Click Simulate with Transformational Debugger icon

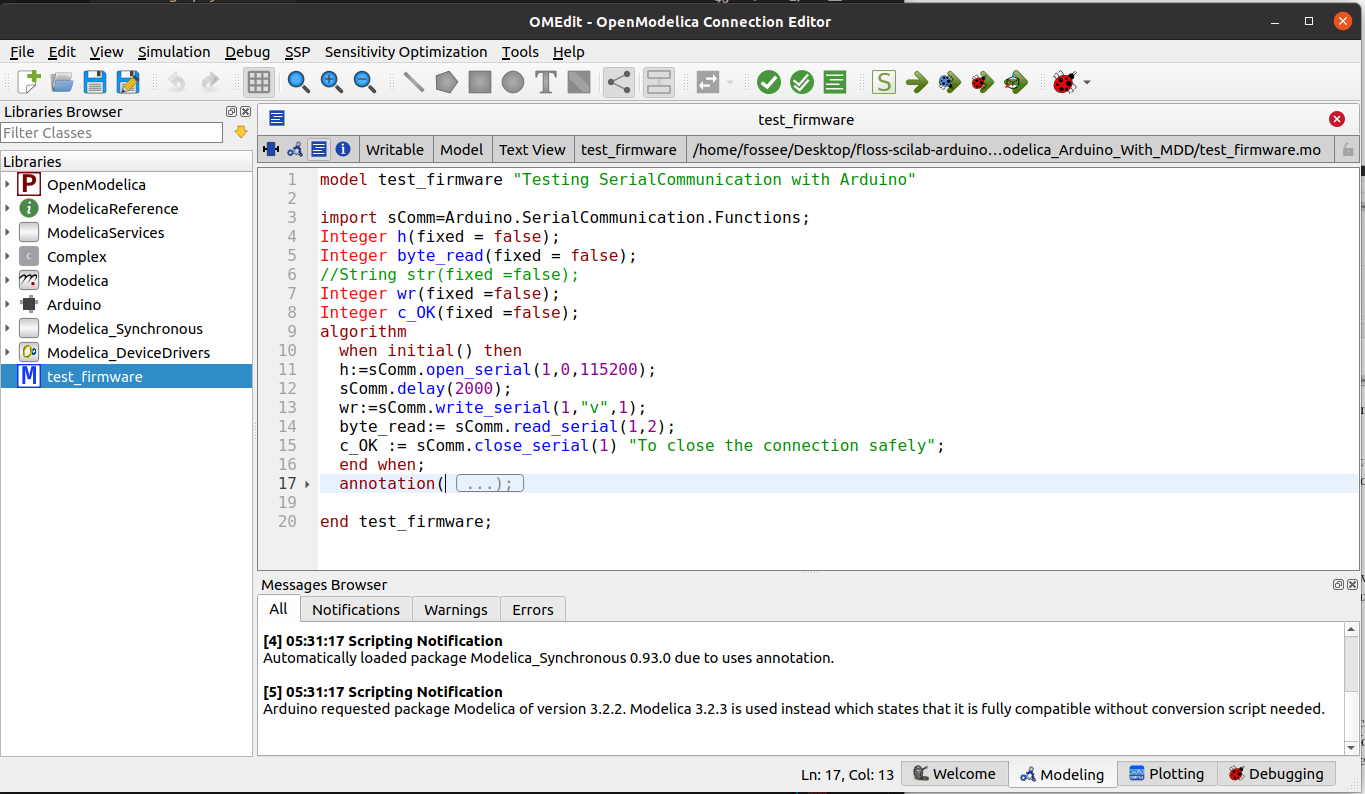(x=950, y=82)
